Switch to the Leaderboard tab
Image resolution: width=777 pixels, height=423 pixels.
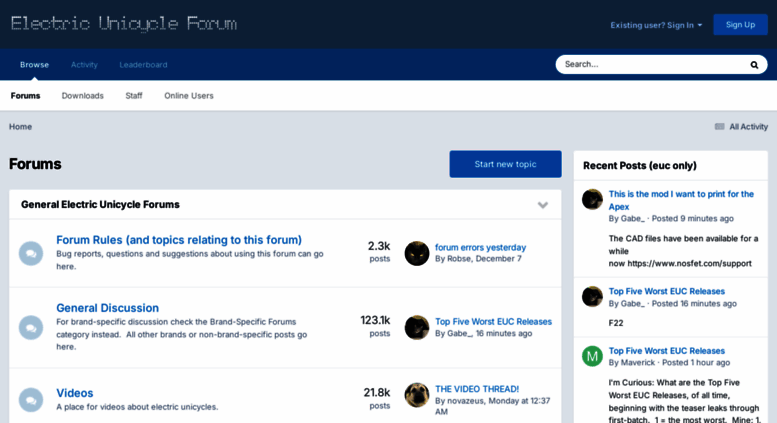143,65
